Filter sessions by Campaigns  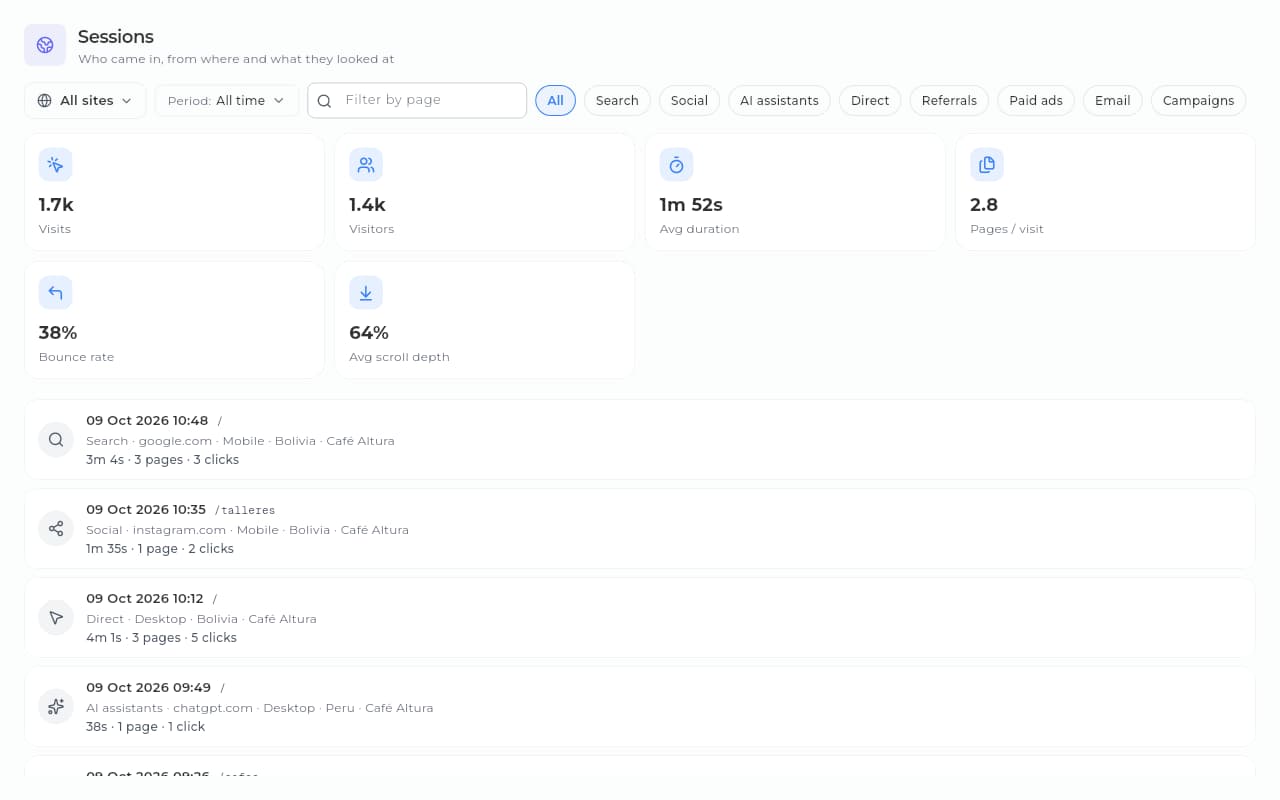click(x=1198, y=101)
